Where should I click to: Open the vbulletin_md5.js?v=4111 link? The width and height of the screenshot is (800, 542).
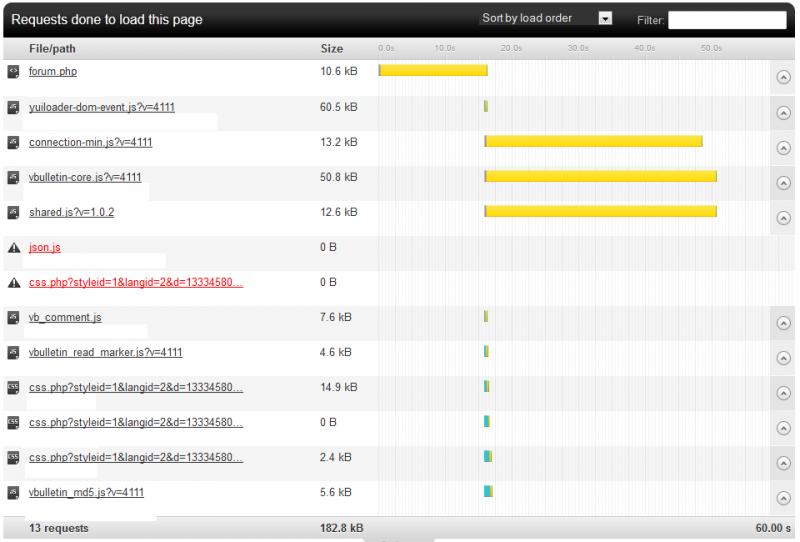pos(87,492)
